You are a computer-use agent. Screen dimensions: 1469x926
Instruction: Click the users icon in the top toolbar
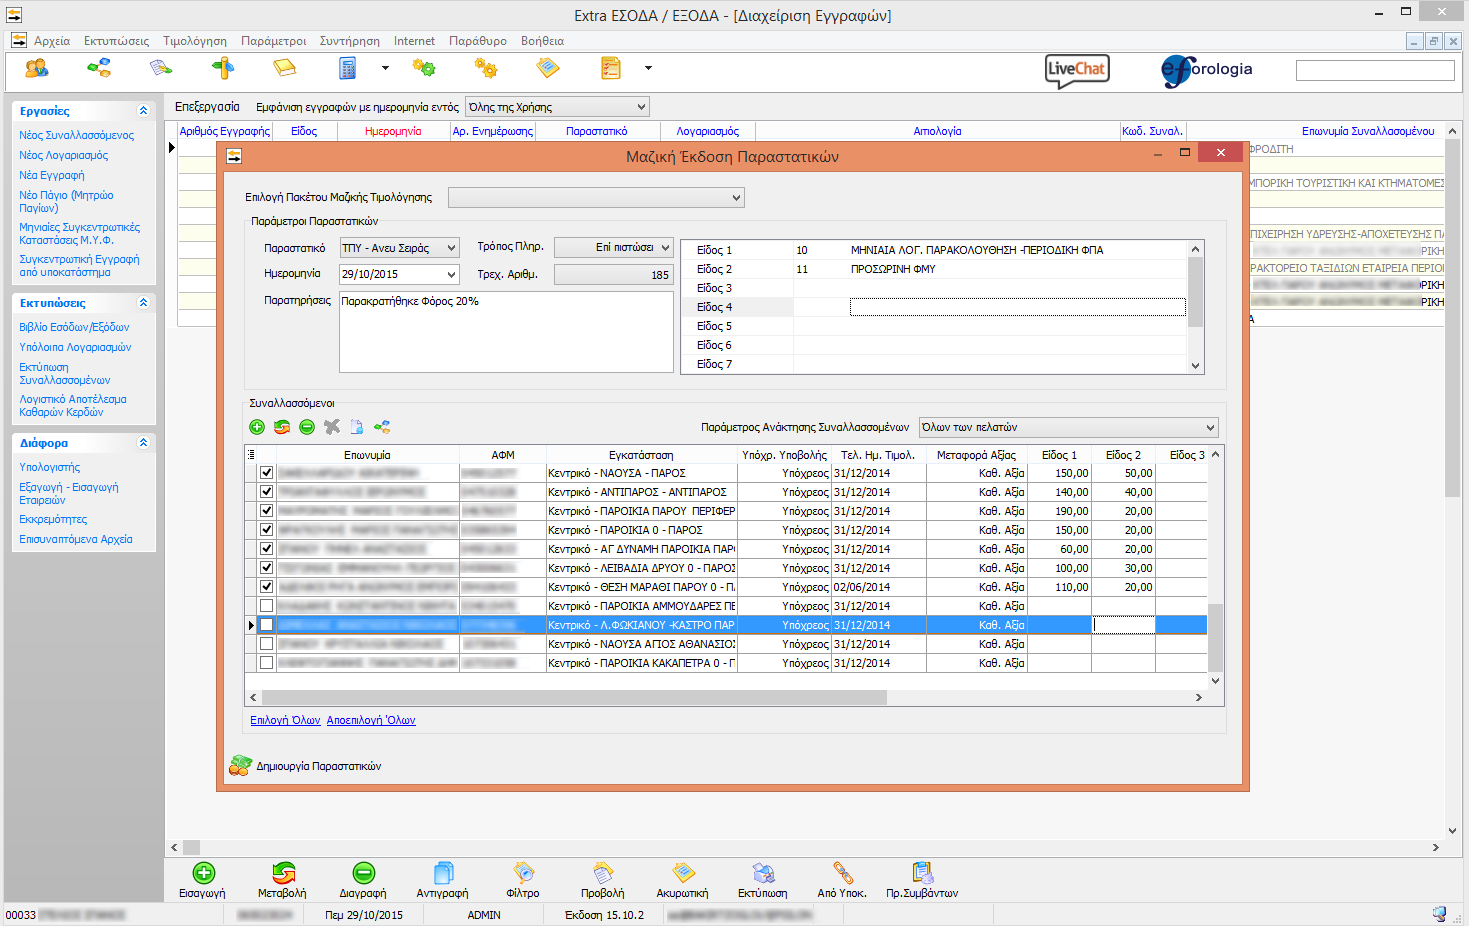click(x=37, y=68)
